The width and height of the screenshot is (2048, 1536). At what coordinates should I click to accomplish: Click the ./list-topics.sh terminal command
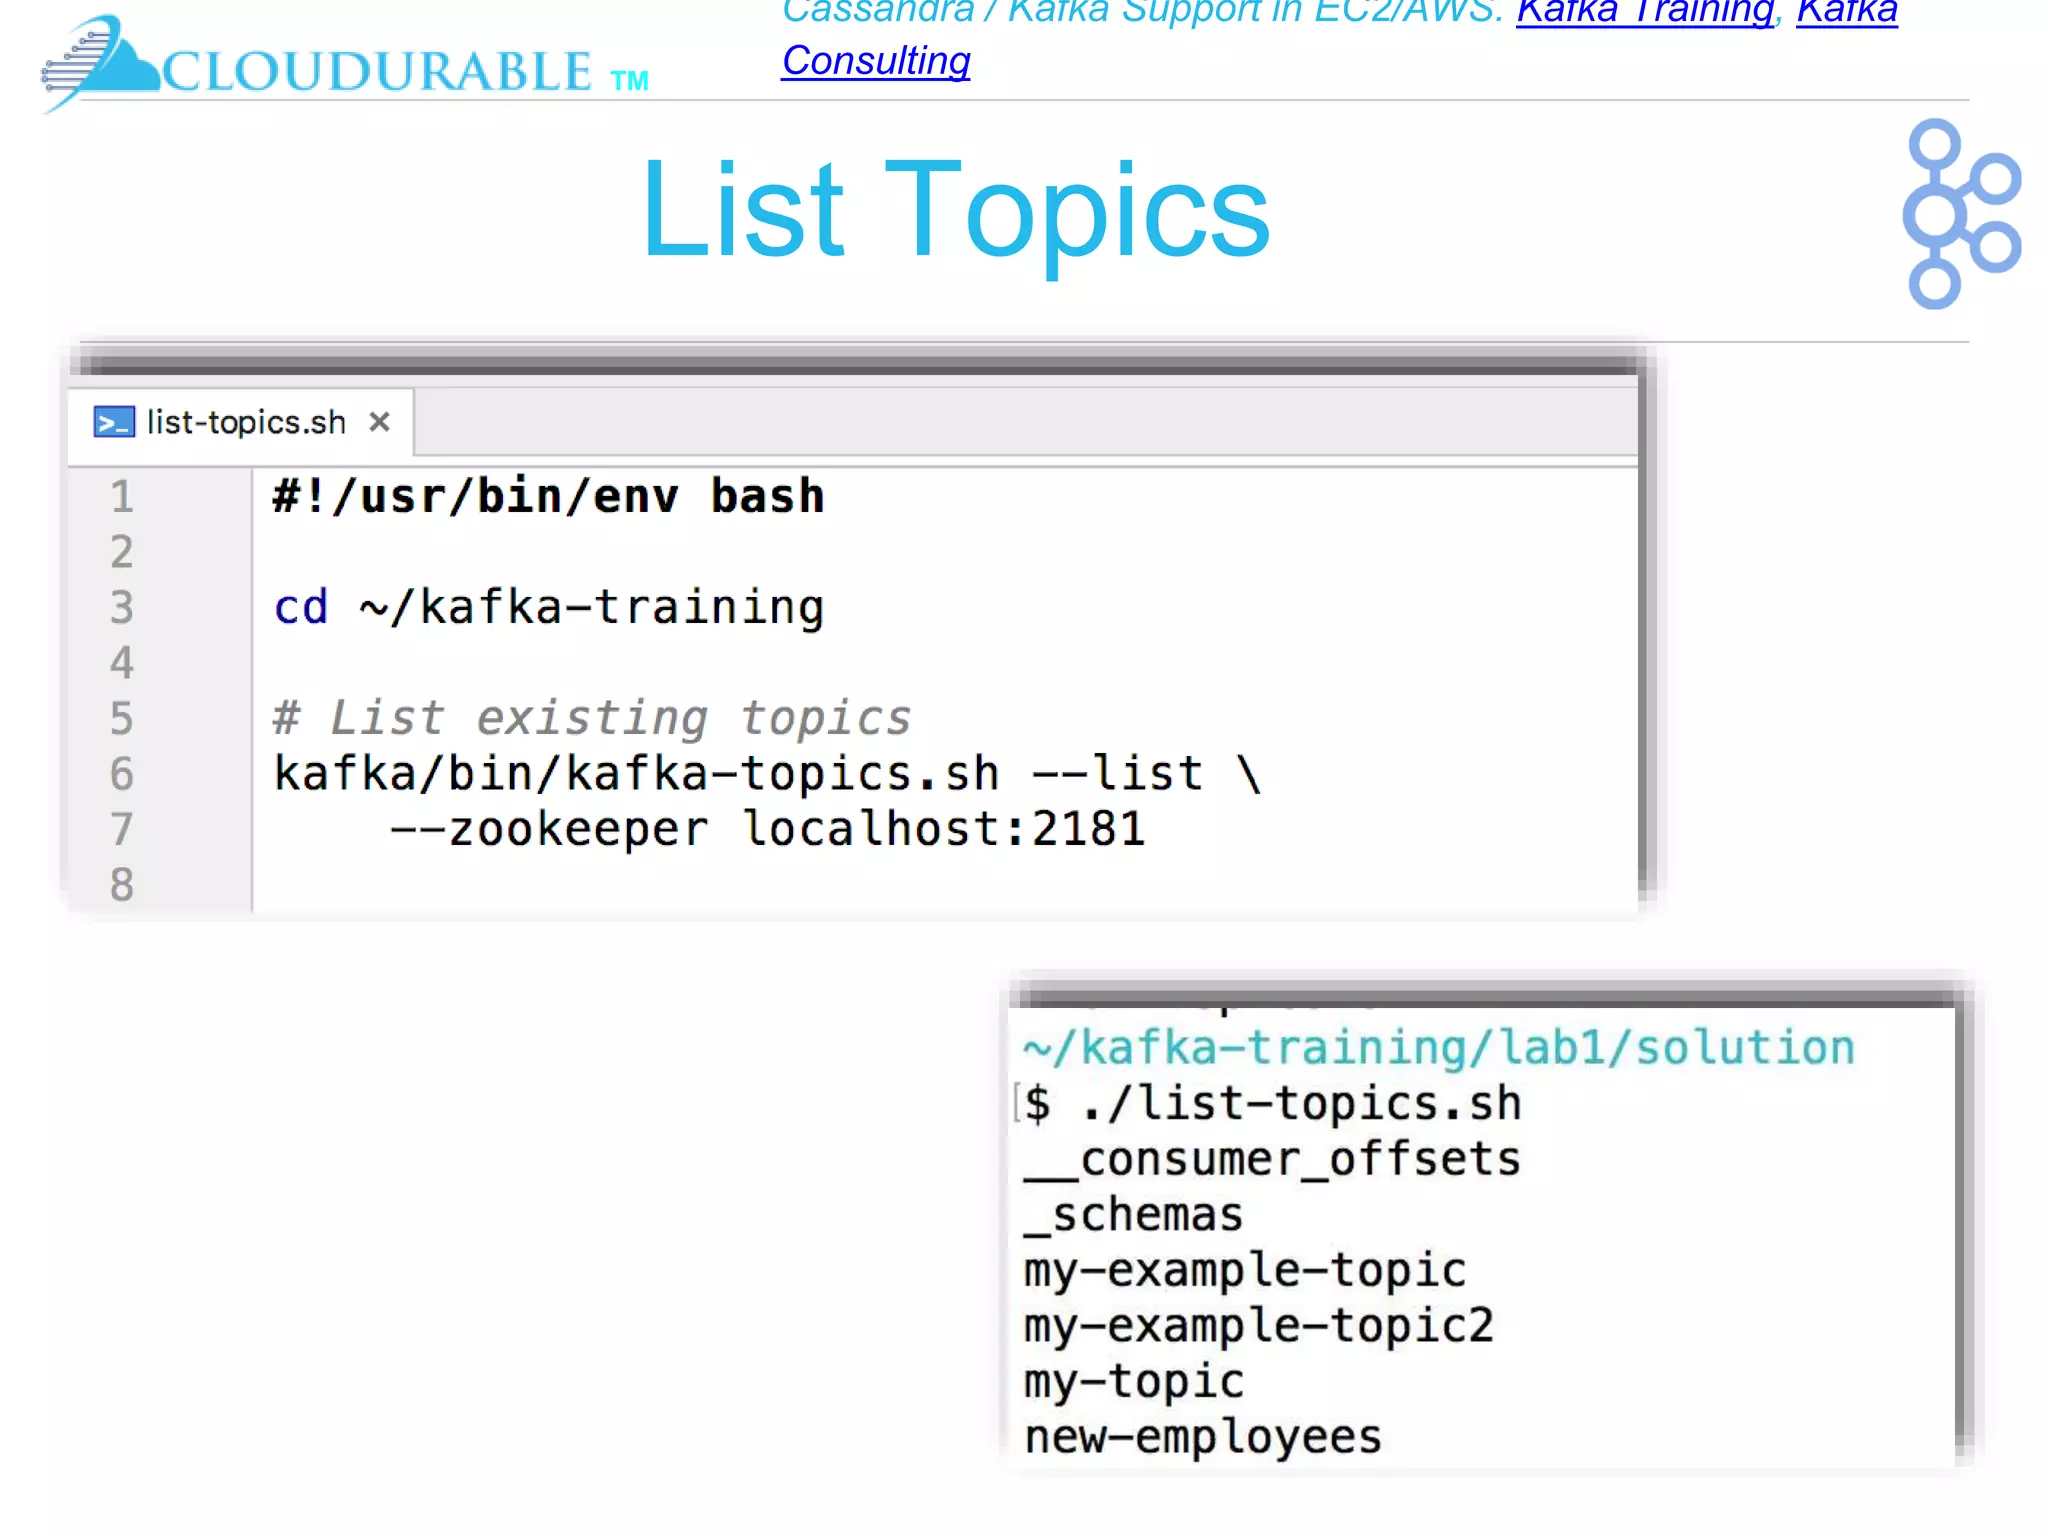(x=1300, y=1104)
